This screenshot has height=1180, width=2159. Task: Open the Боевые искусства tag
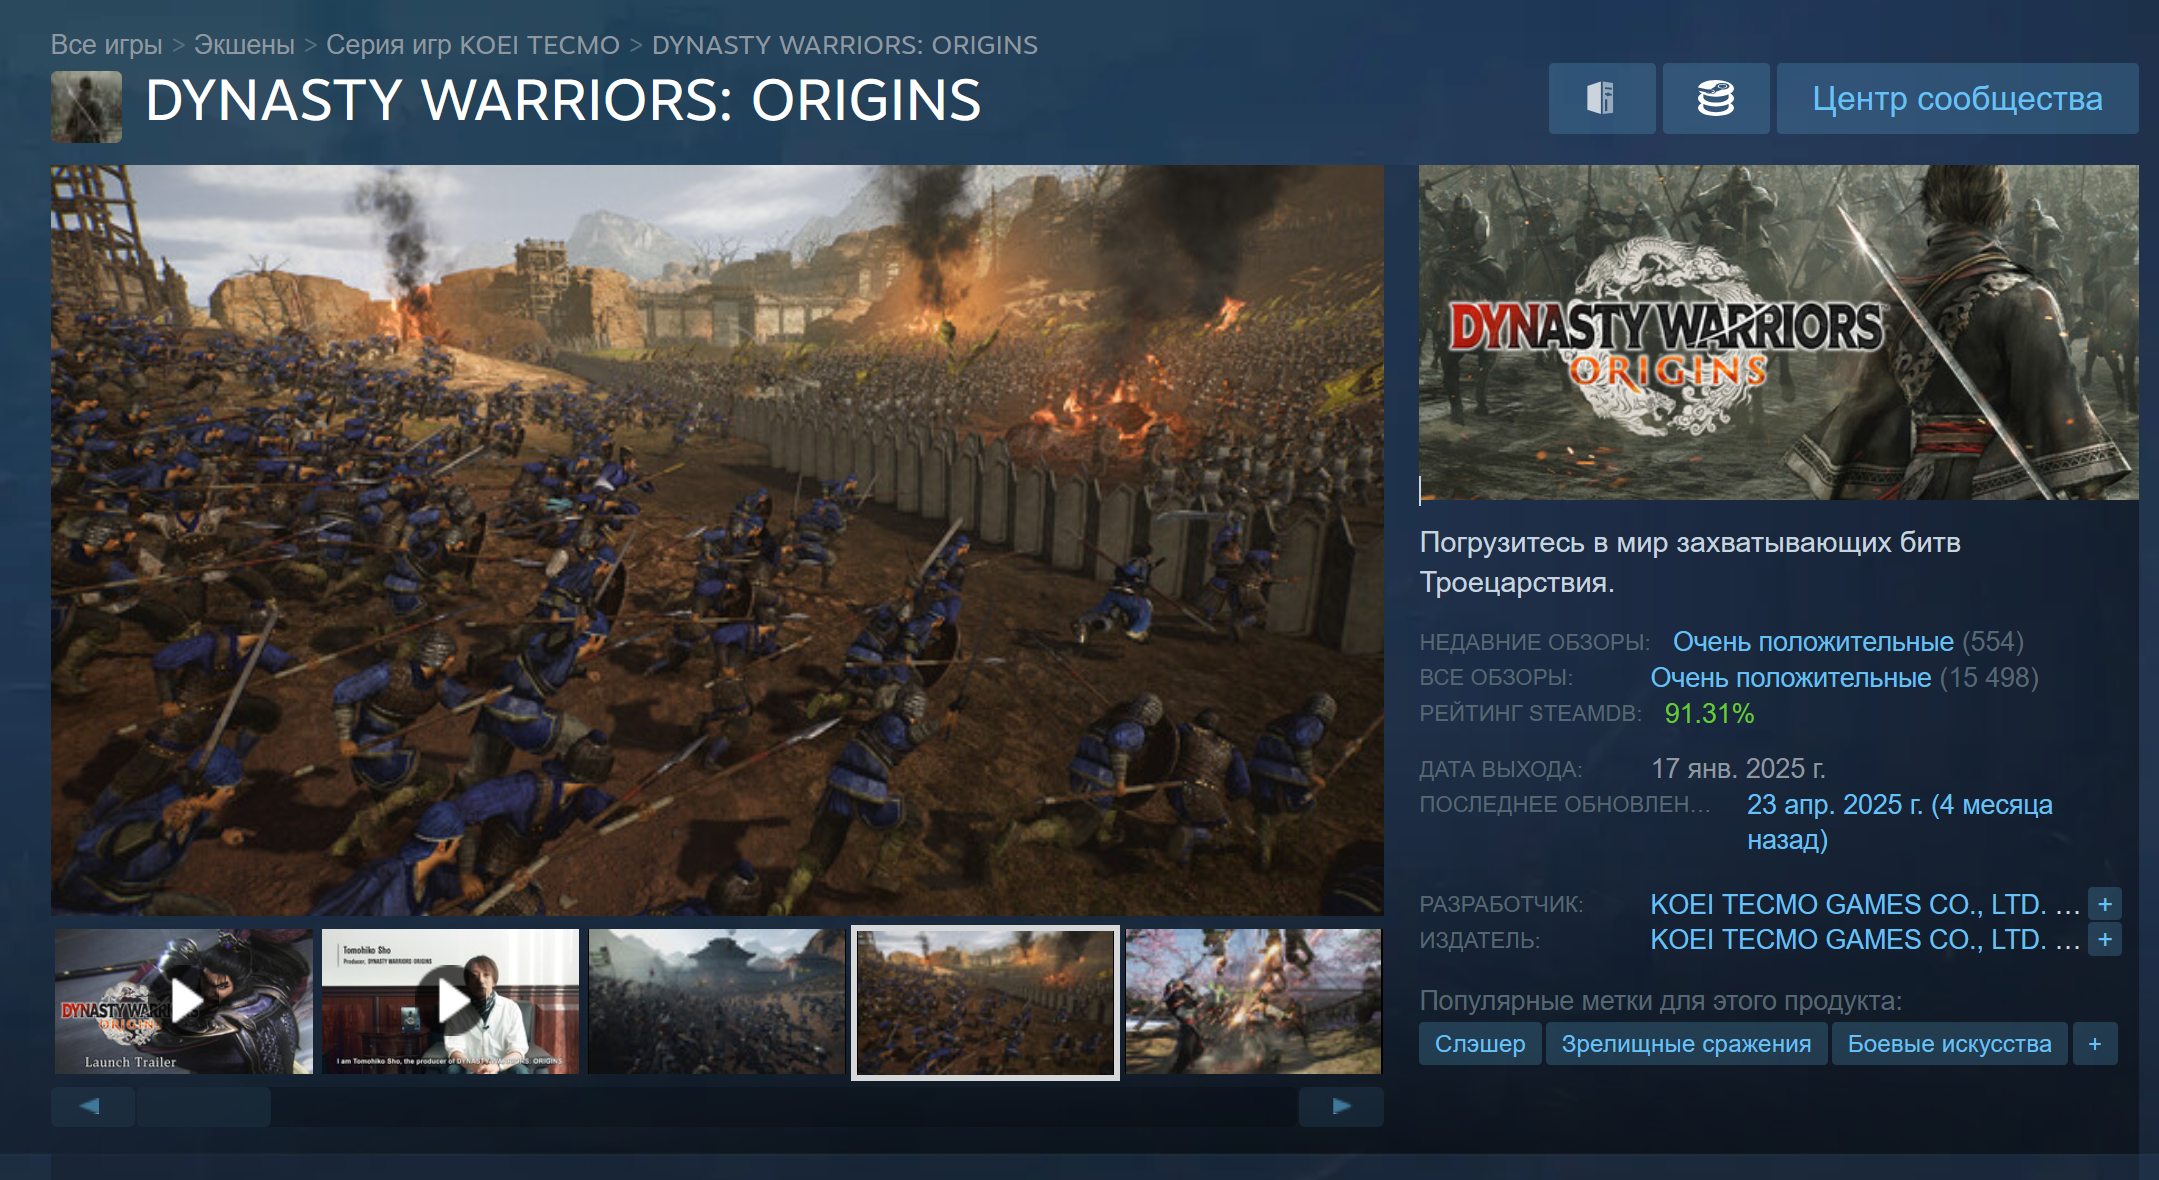[1948, 1044]
